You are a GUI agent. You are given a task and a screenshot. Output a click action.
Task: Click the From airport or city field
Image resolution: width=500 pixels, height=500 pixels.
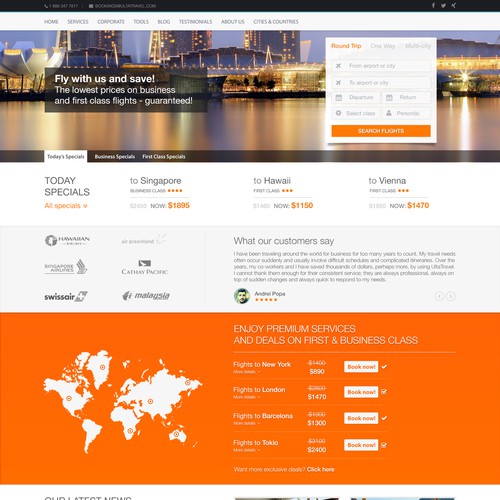point(381,66)
